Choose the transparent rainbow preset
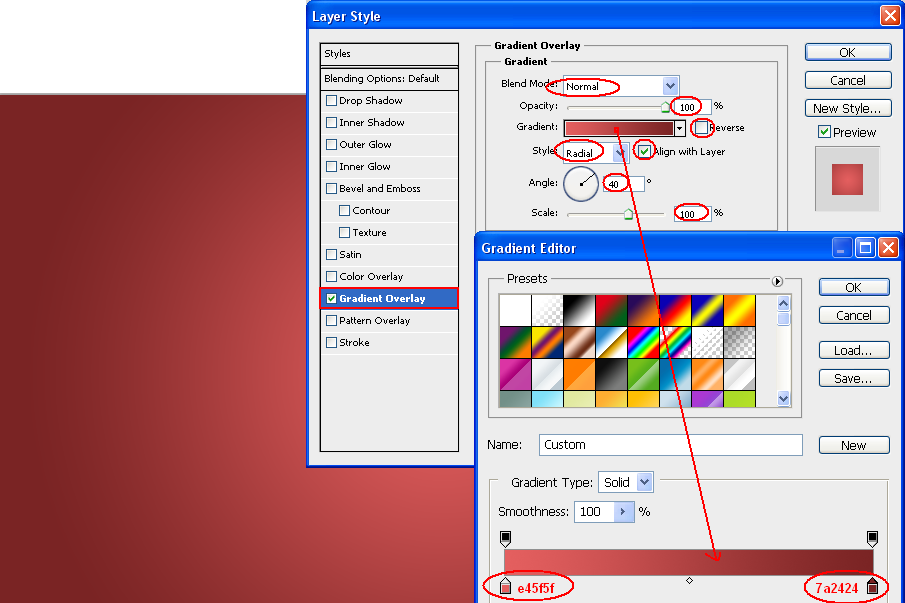The height and width of the screenshot is (603, 905). [x=675, y=343]
